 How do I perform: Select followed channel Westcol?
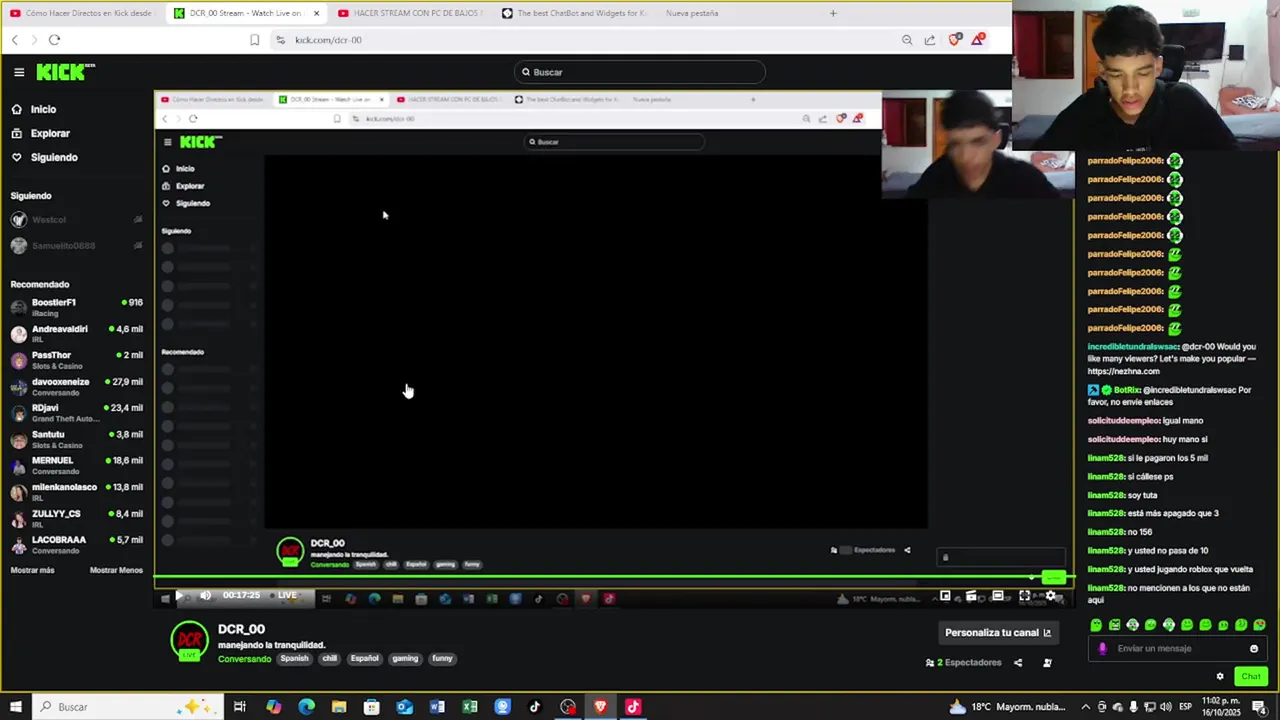(76, 220)
